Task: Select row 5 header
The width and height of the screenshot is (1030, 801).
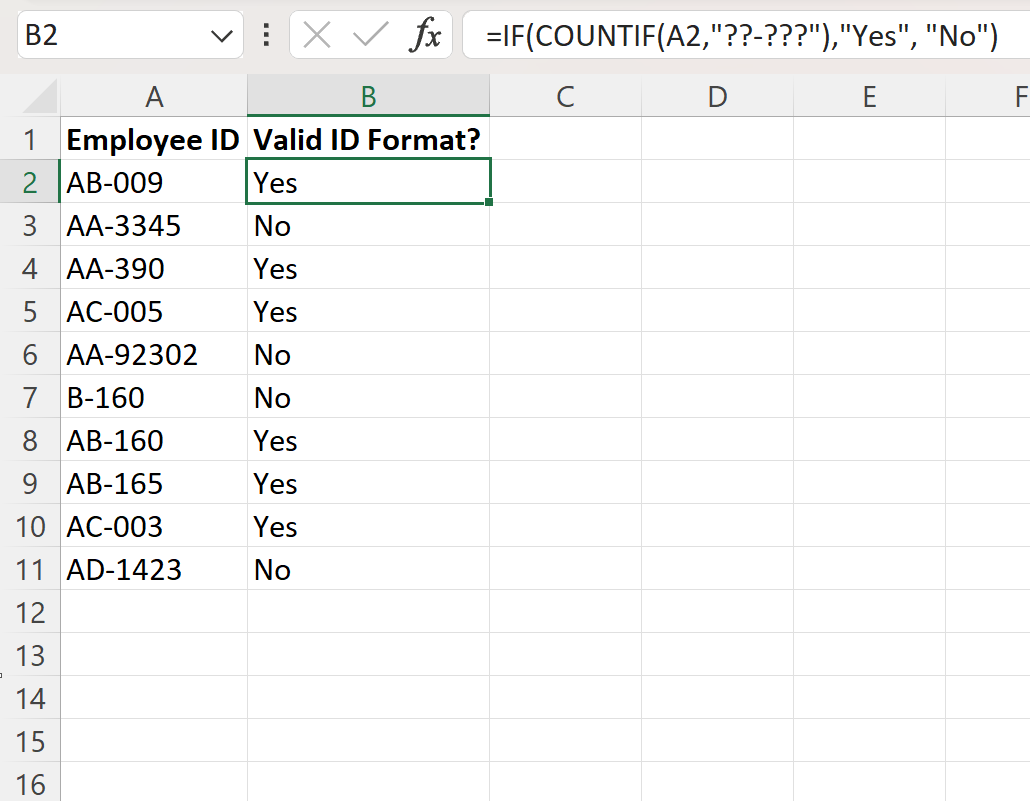Action: coord(30,311)
